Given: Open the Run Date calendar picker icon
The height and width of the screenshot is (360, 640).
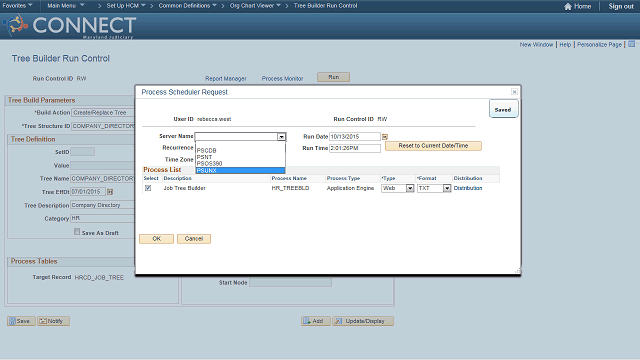Looking at the screenshot, I should pyautogui.click(x=384, y=137).
